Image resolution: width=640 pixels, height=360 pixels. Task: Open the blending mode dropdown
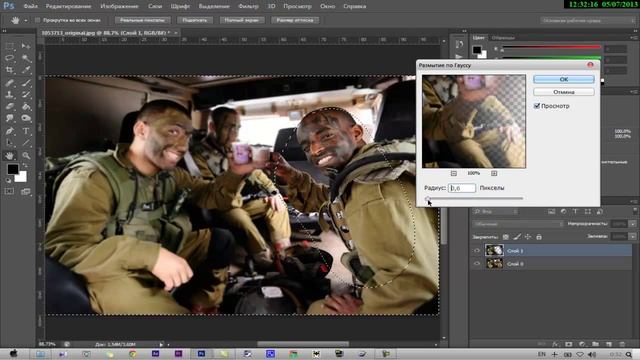[x=518, y=224]
